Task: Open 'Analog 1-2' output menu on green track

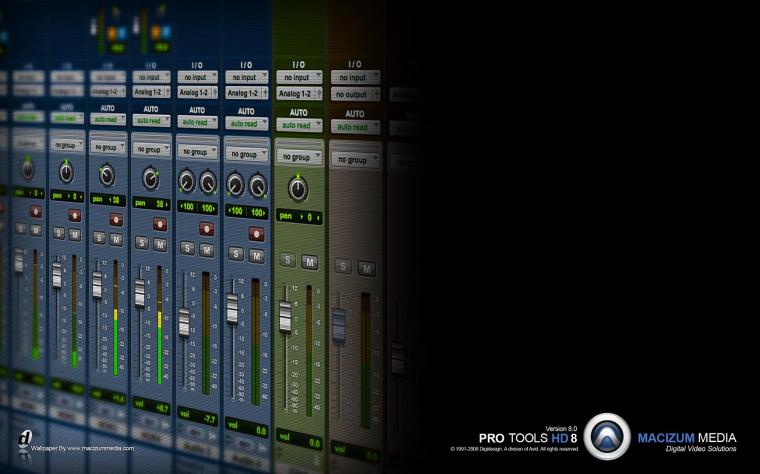Action: click(x=299, y=94)
